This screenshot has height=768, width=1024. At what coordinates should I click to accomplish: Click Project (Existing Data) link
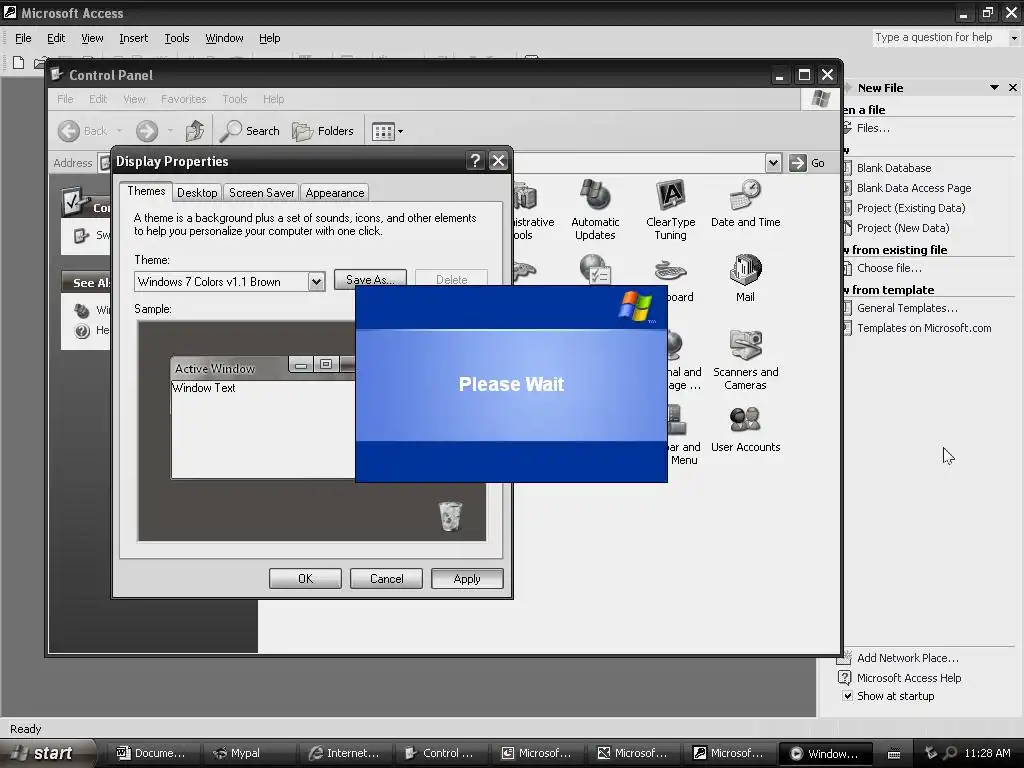[910, 208]
